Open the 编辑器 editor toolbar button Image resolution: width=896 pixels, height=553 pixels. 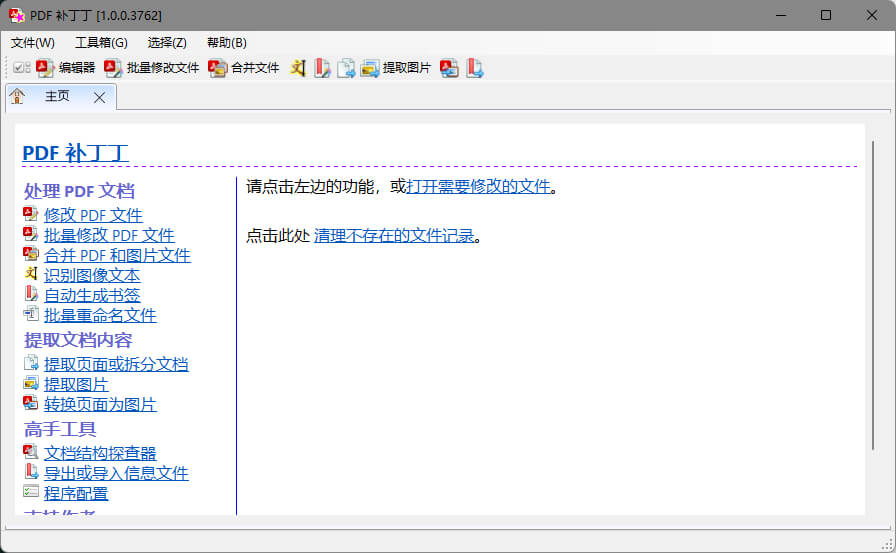pos(65,68)
